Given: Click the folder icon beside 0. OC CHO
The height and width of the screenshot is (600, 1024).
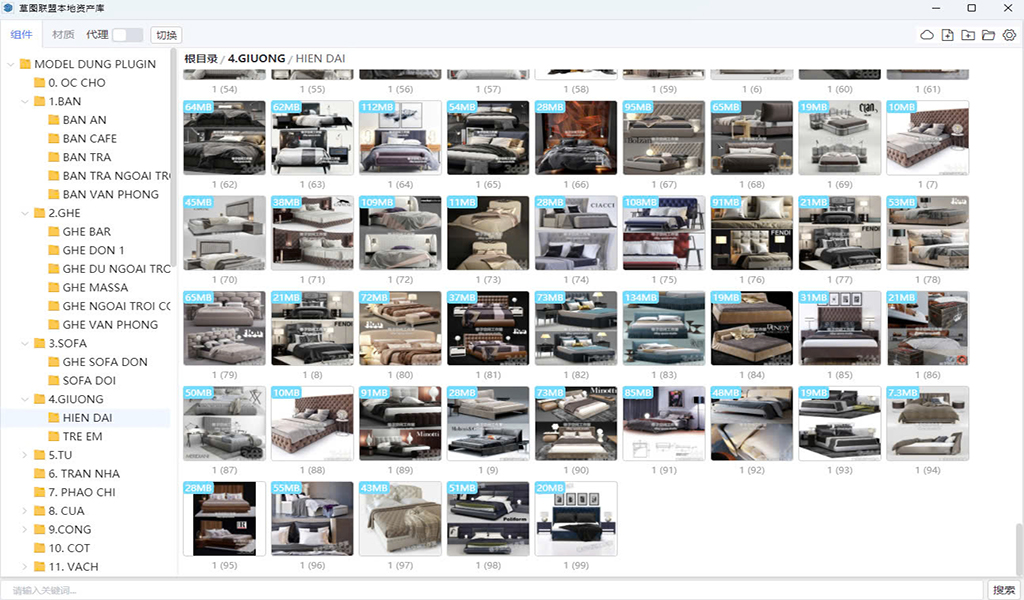Looking at the screenshot, I should click(x=40, y=83).
